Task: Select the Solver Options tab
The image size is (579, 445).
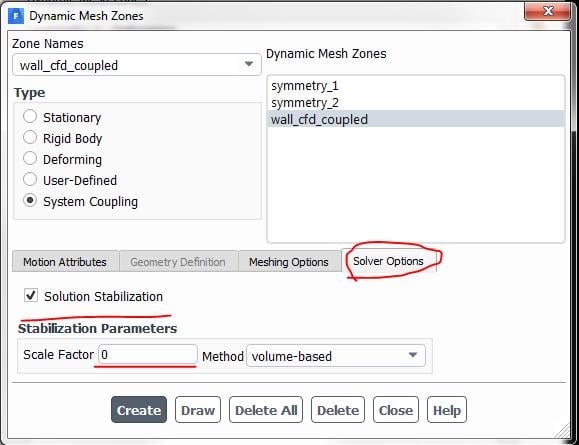Action: click(388, 261)
